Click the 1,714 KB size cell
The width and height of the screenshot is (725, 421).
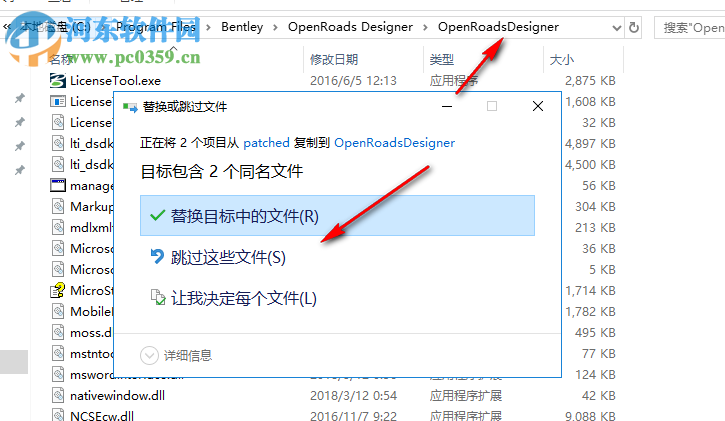pos(590,291)
